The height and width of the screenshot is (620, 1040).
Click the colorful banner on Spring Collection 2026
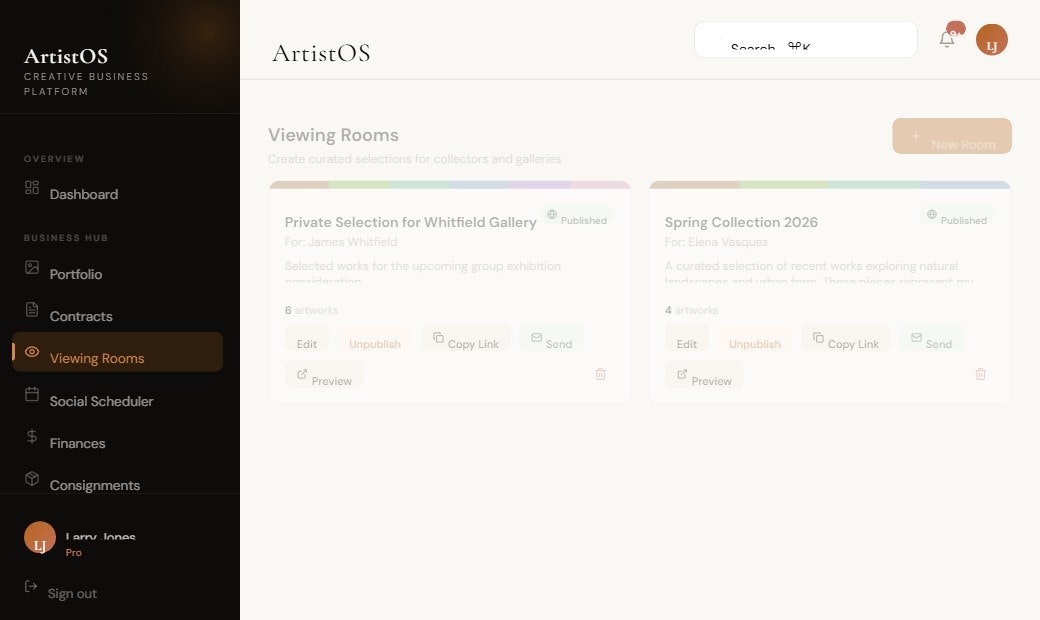point(829,184)
